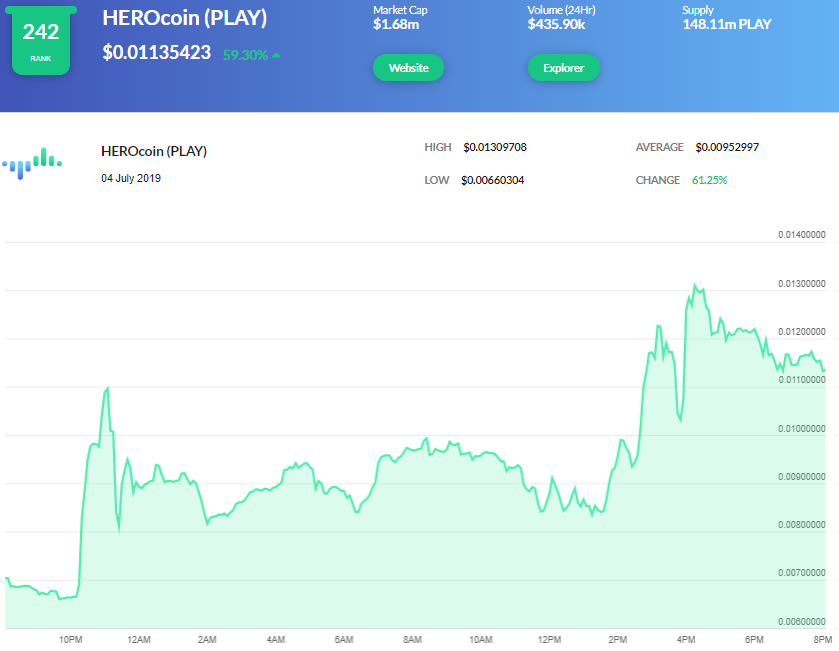
Task: Click the HEROcoin bar-chart logo icon
Action: pyautogui.click(x=32, y=163)
